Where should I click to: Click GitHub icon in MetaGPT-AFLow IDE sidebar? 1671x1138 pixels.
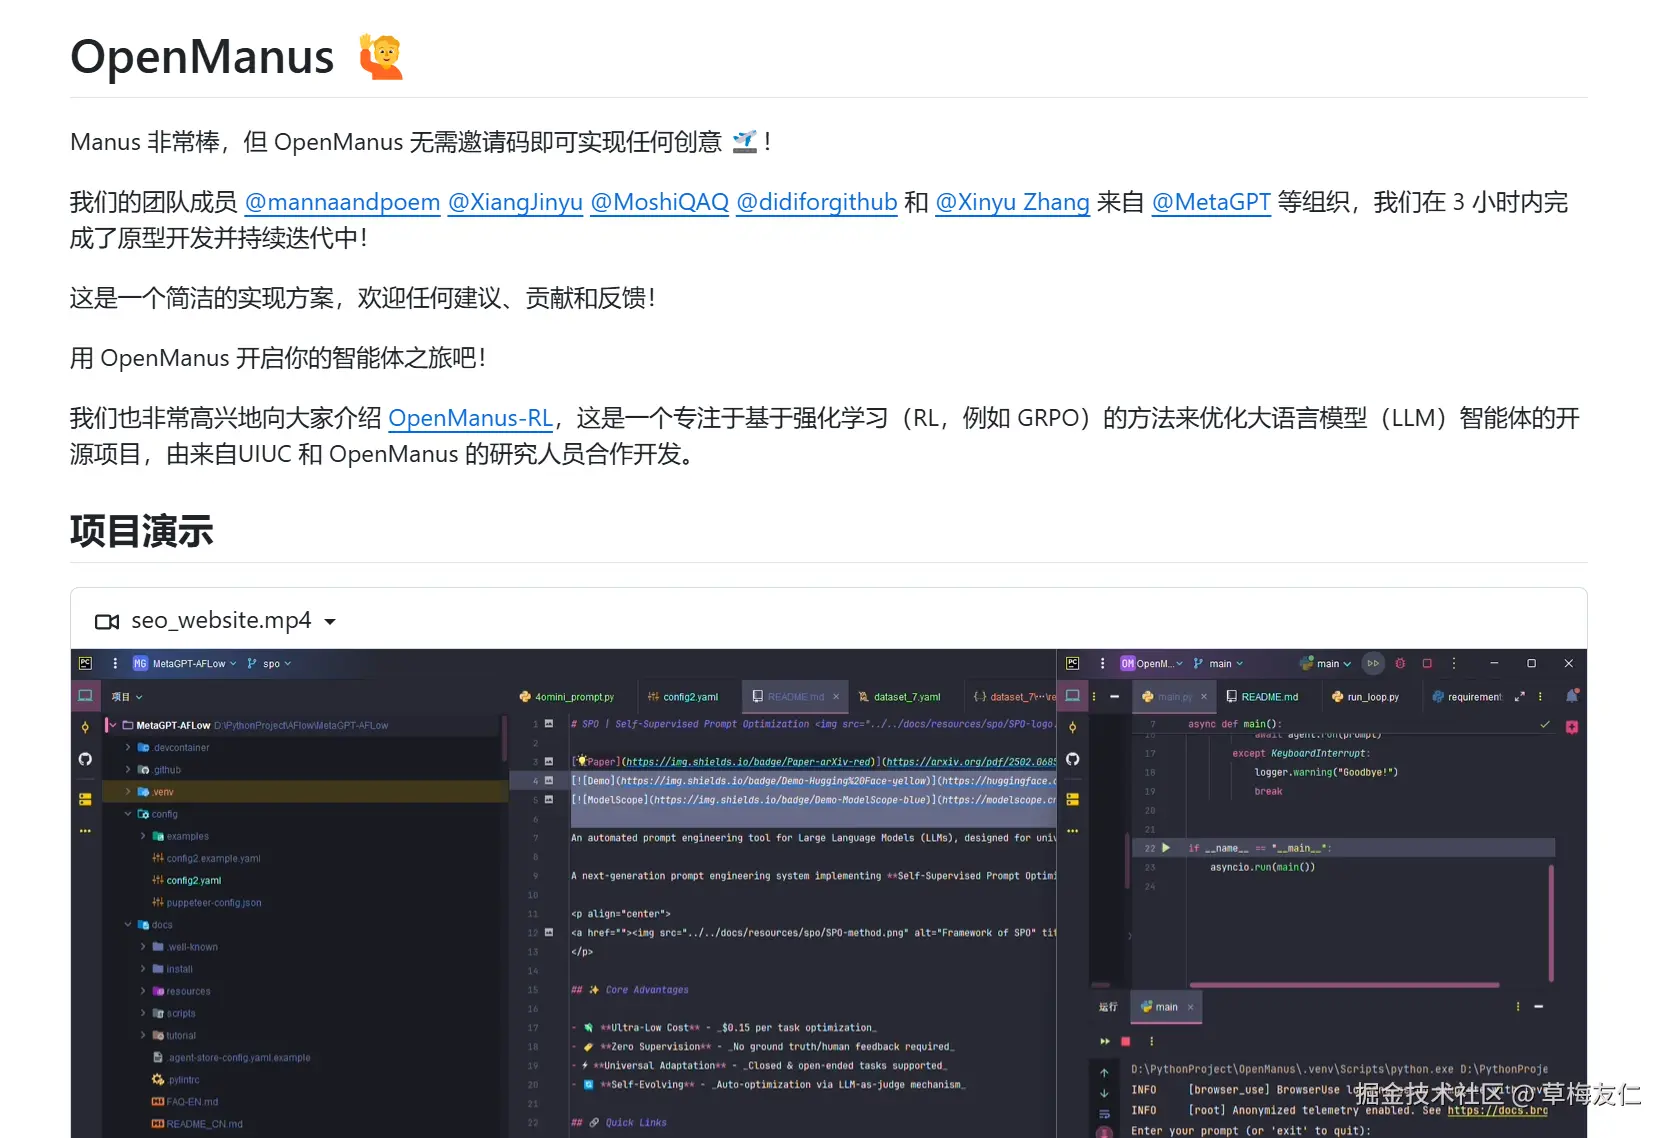coord(85,759)
